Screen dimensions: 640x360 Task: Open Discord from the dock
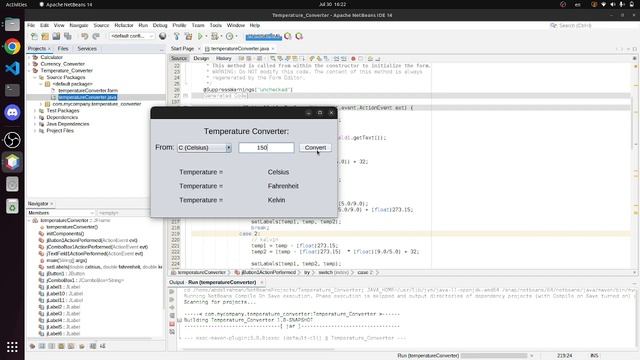pos(12,112)
